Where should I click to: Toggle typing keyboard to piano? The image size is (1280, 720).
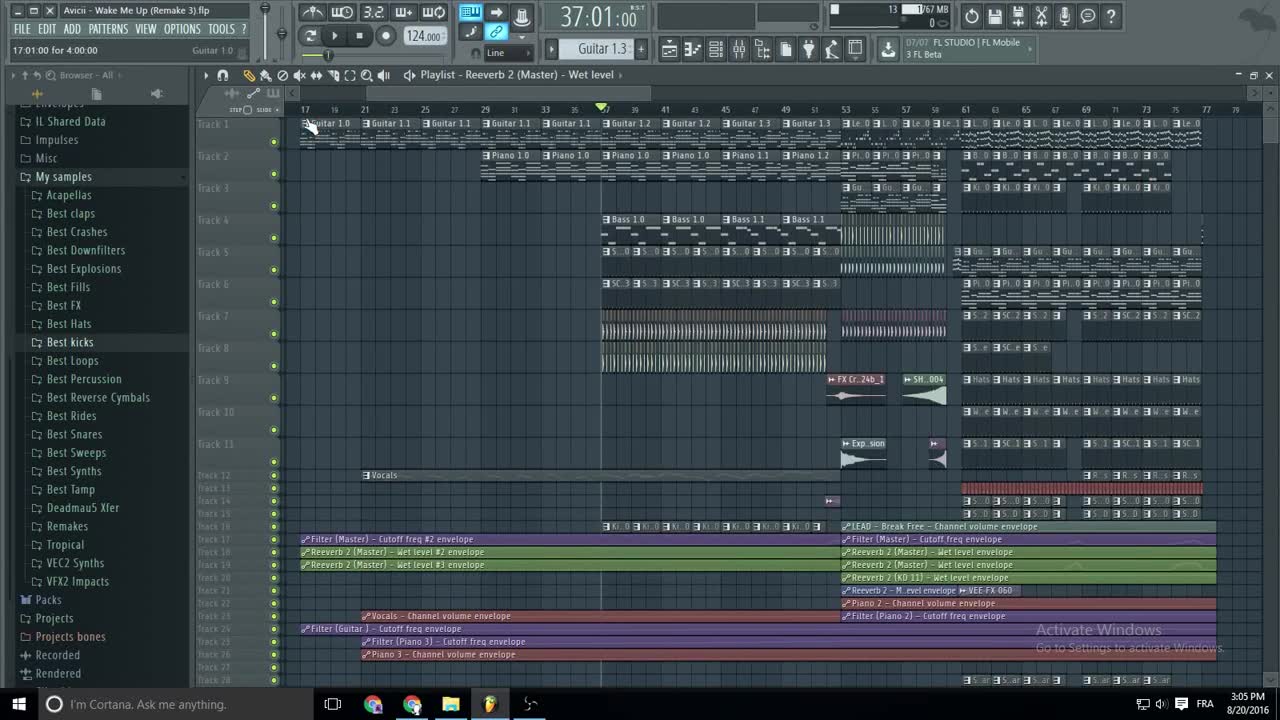click(x=470, y=13)
